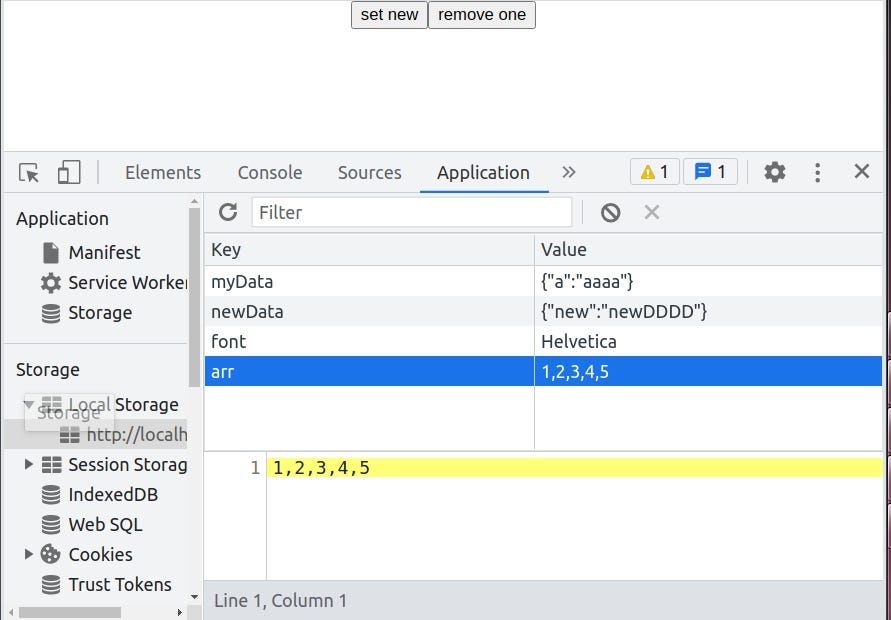
Task: Click the inspect element cursor icon
Action: tap(28, 171)
